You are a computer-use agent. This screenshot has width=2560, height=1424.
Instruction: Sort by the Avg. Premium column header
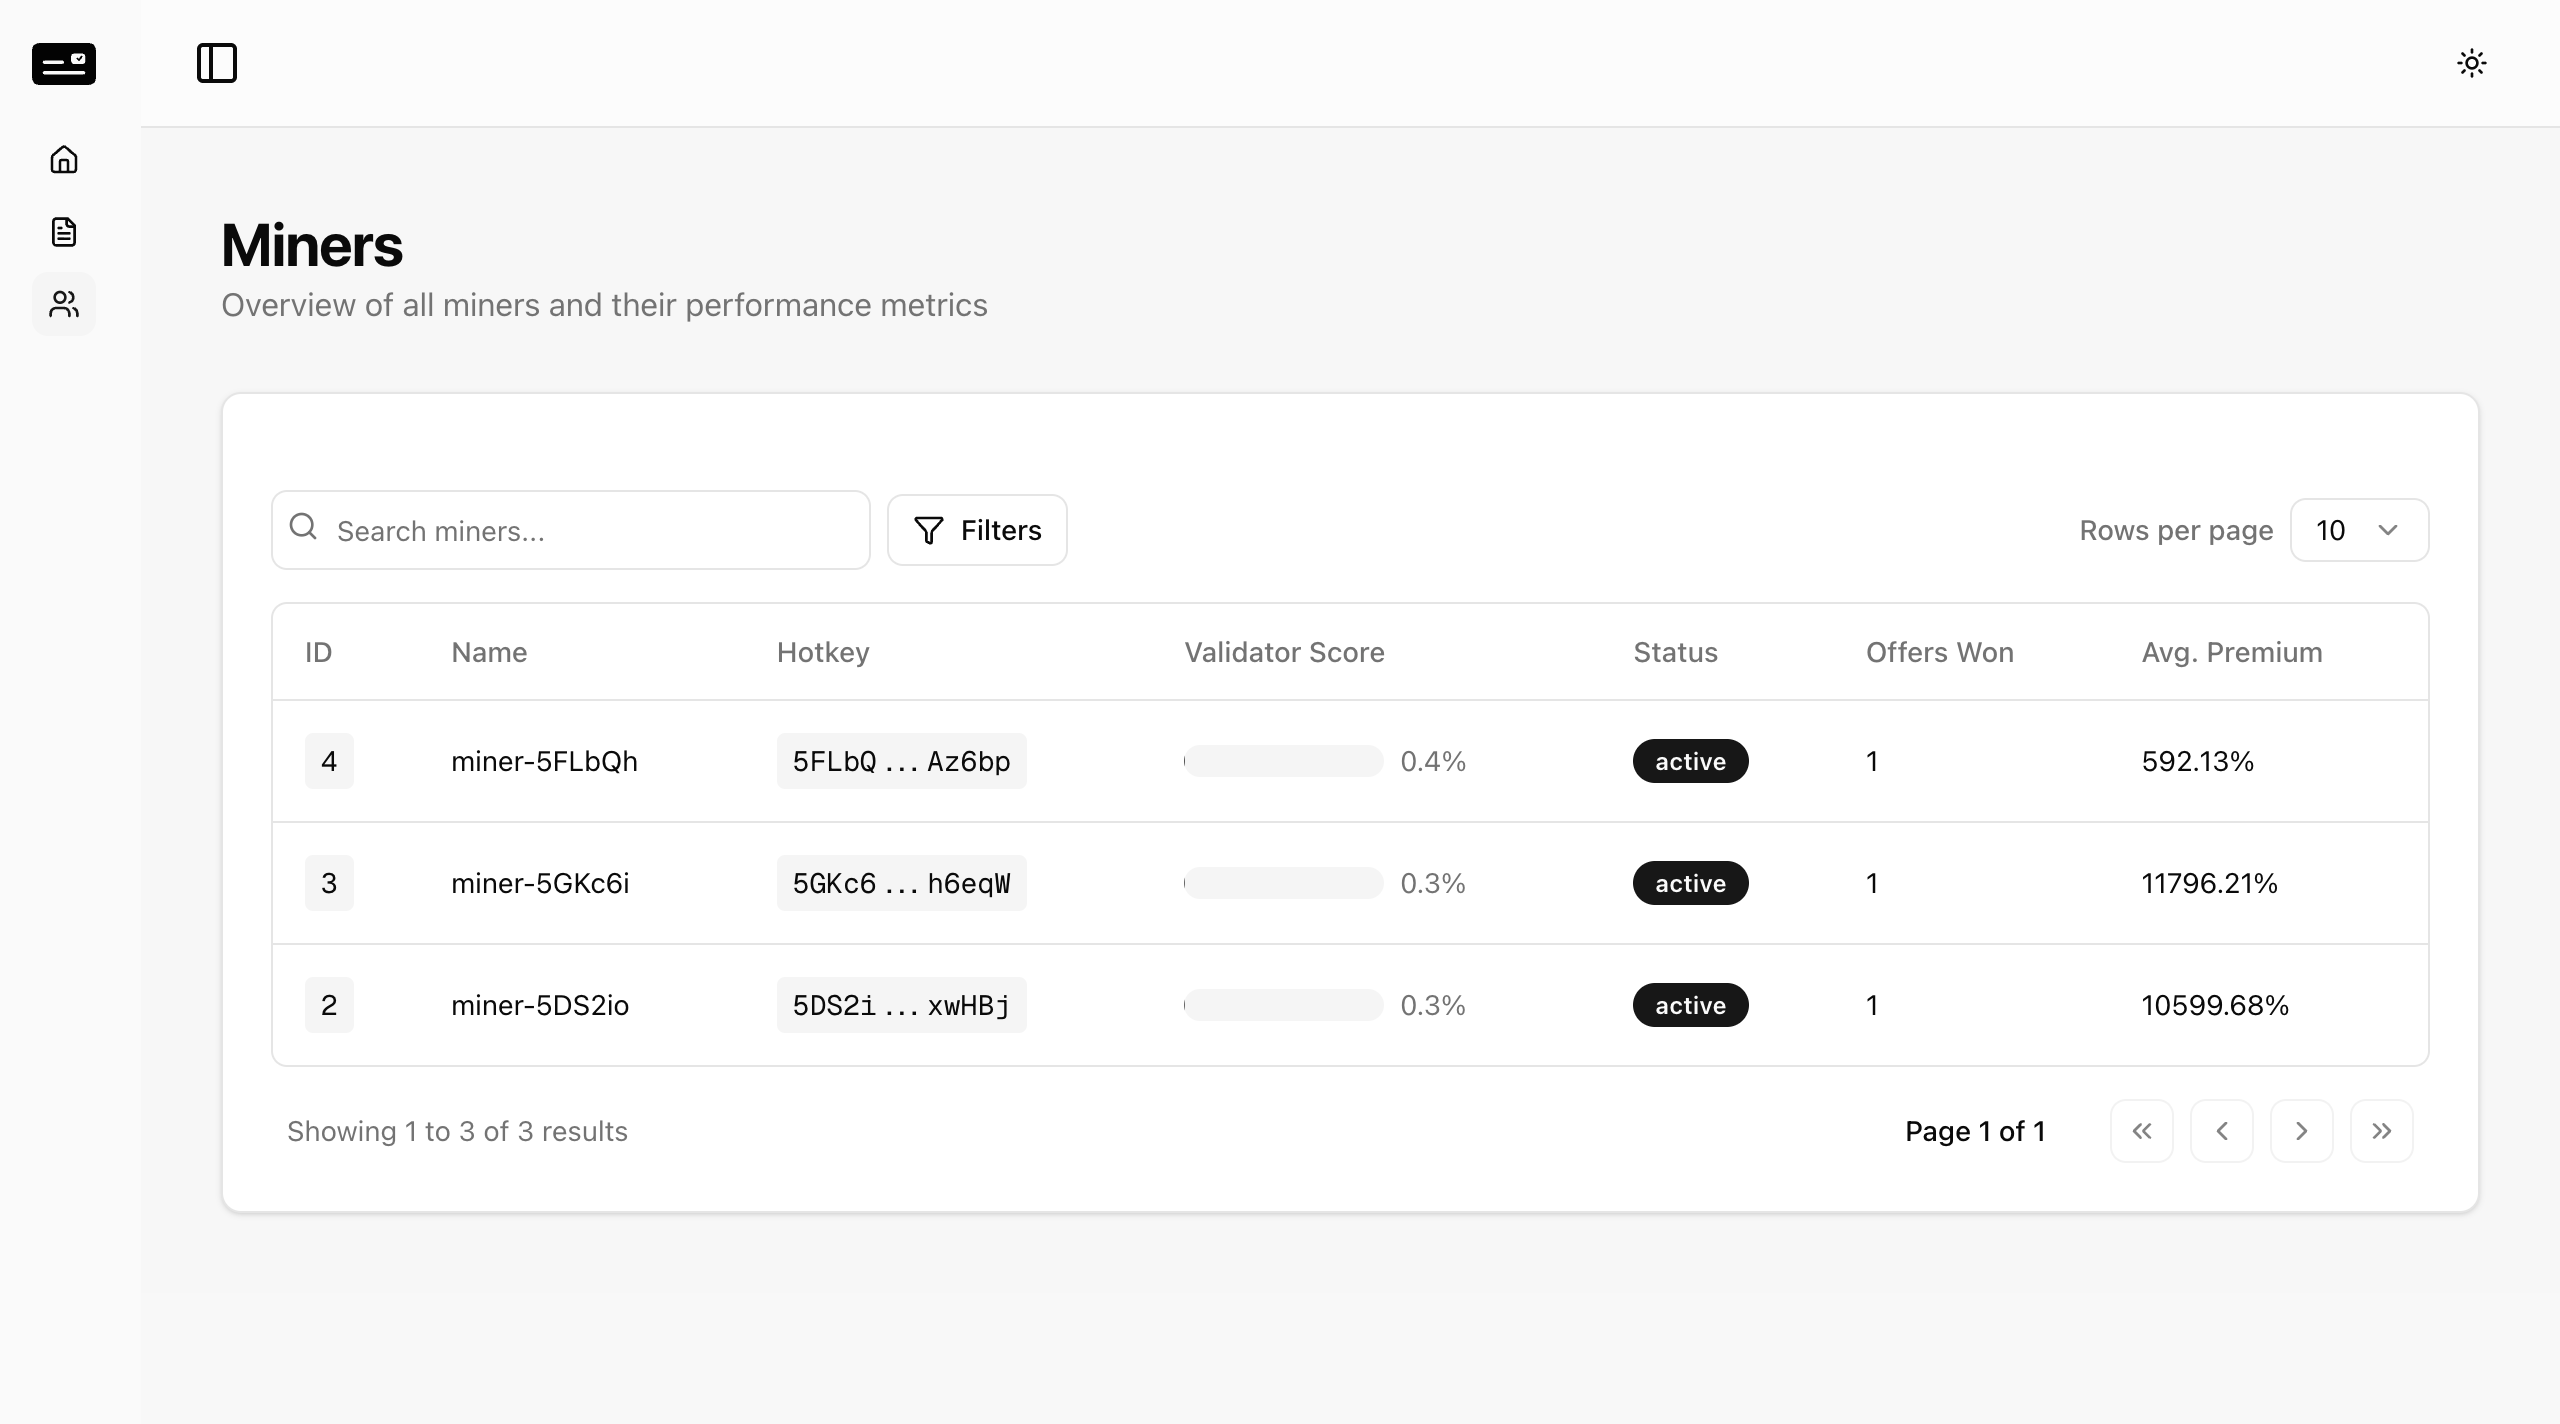pos(2232,652)
